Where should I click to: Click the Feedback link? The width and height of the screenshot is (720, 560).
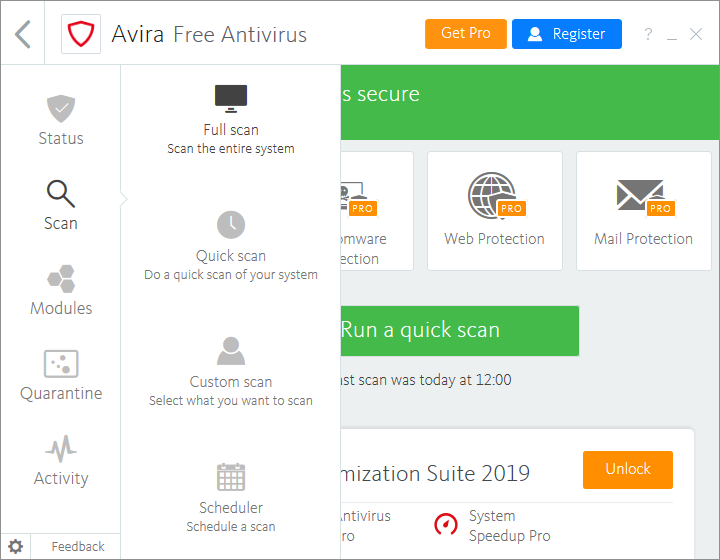click(x=78, y=547)
